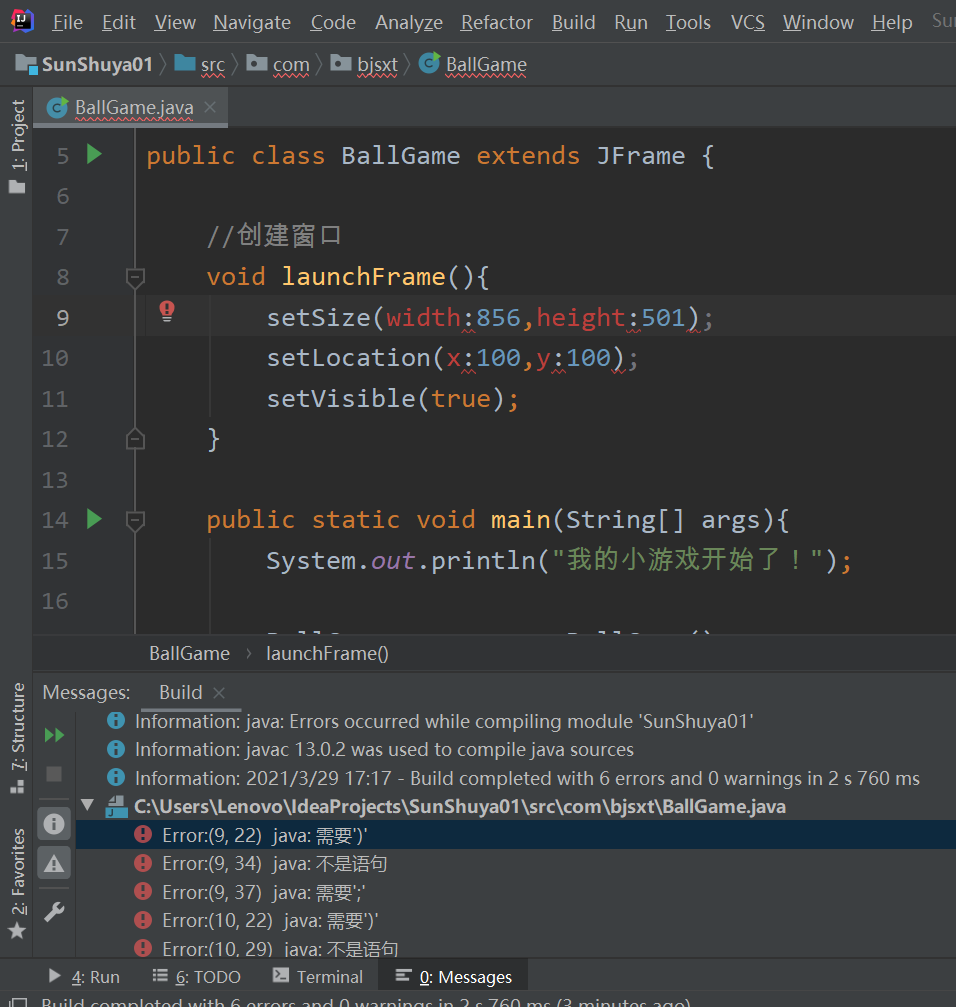Image resolution: width=956 pixels, height=1007 pixels.
Task: Open the Favorites tool window
Action: pos(17,884)
